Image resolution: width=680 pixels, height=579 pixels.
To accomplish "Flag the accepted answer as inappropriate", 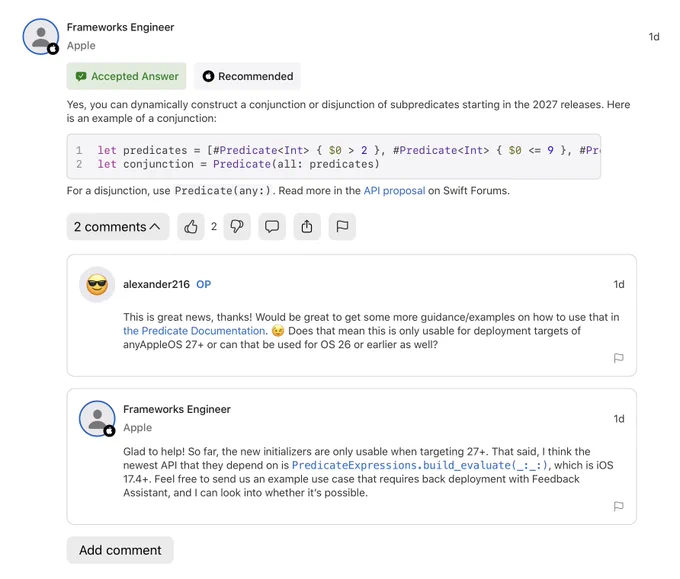I will point(342,226).
